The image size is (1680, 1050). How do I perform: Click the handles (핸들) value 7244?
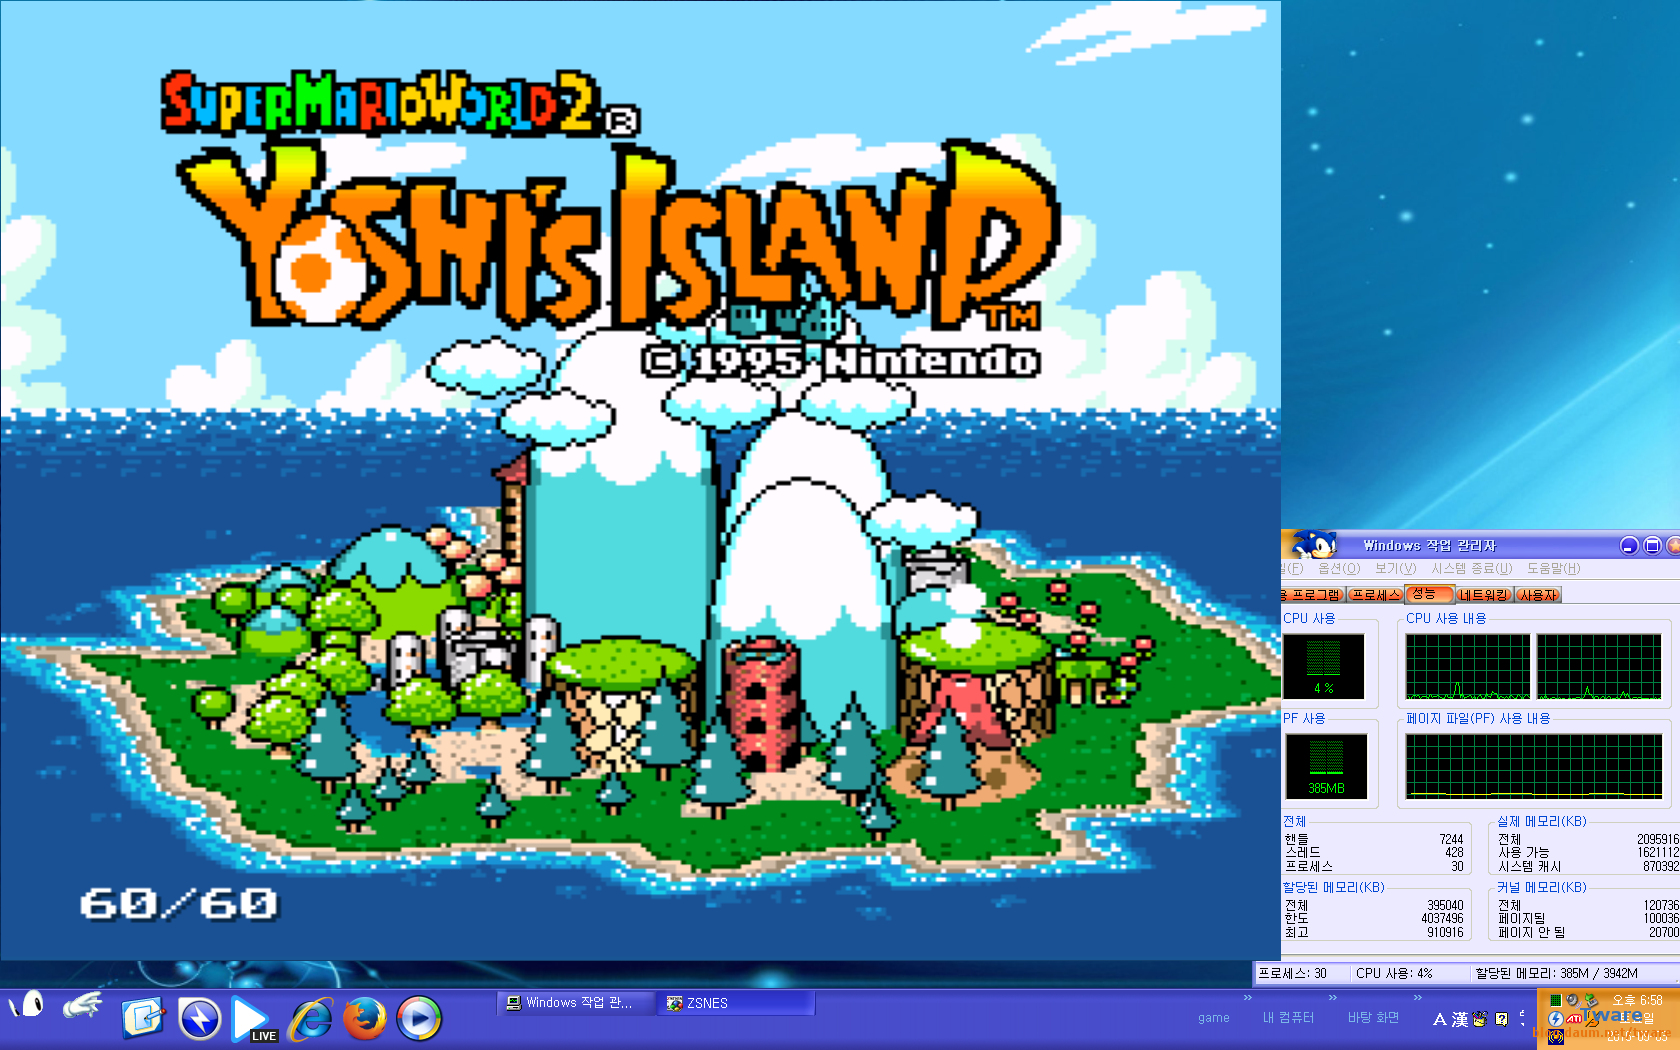click(x=1451, y=840)
